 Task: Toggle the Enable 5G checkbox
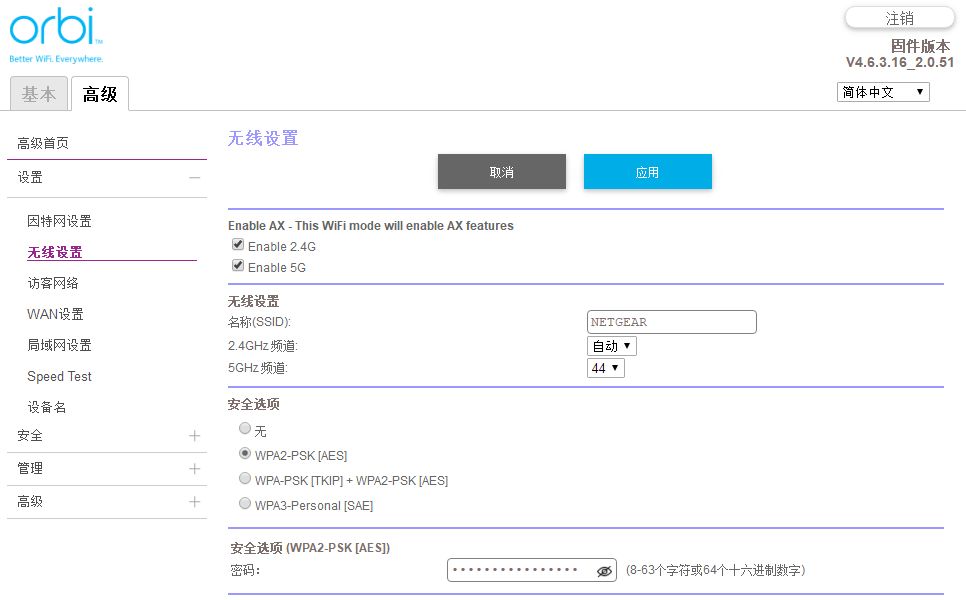coord(238,266)
